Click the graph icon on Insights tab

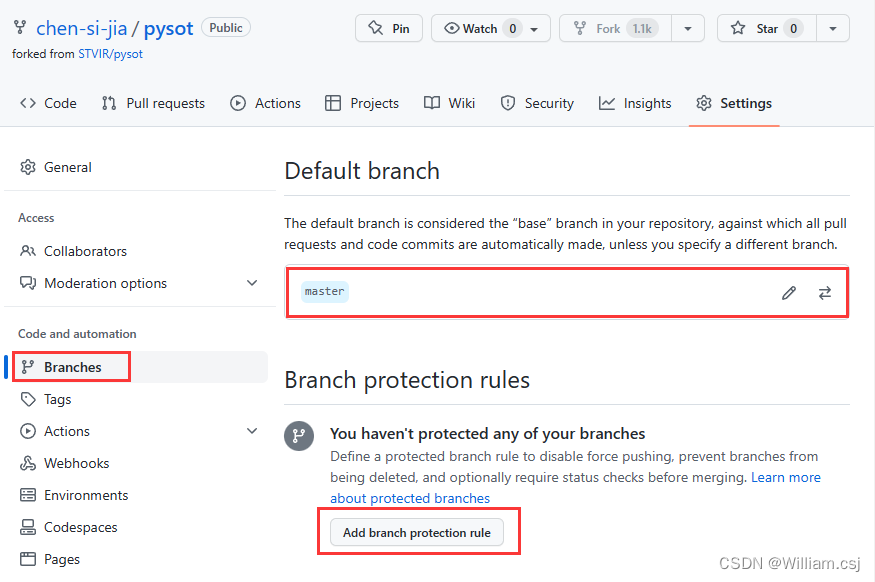tap(607, 103)
